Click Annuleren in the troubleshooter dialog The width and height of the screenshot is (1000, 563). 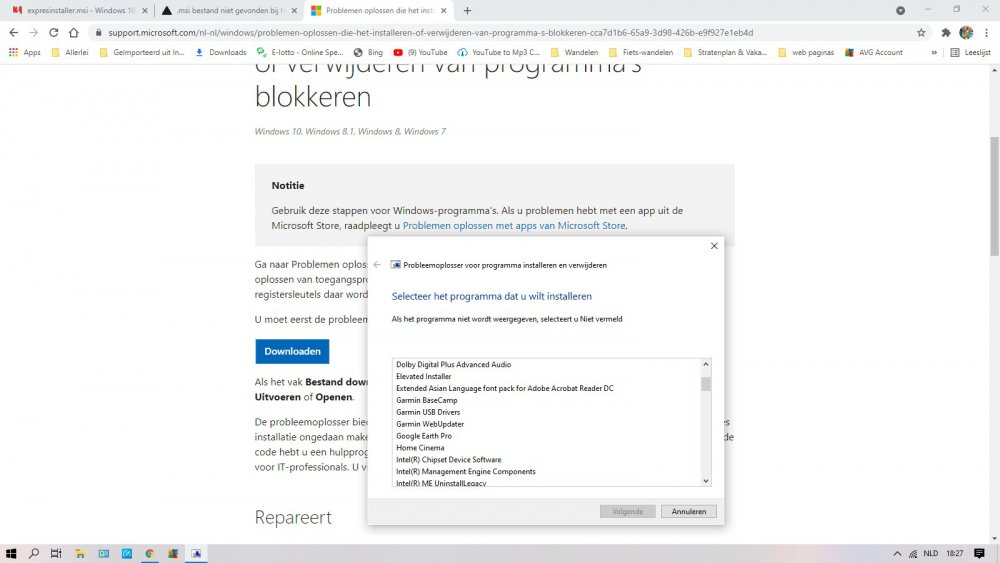(x=688, y=511)
